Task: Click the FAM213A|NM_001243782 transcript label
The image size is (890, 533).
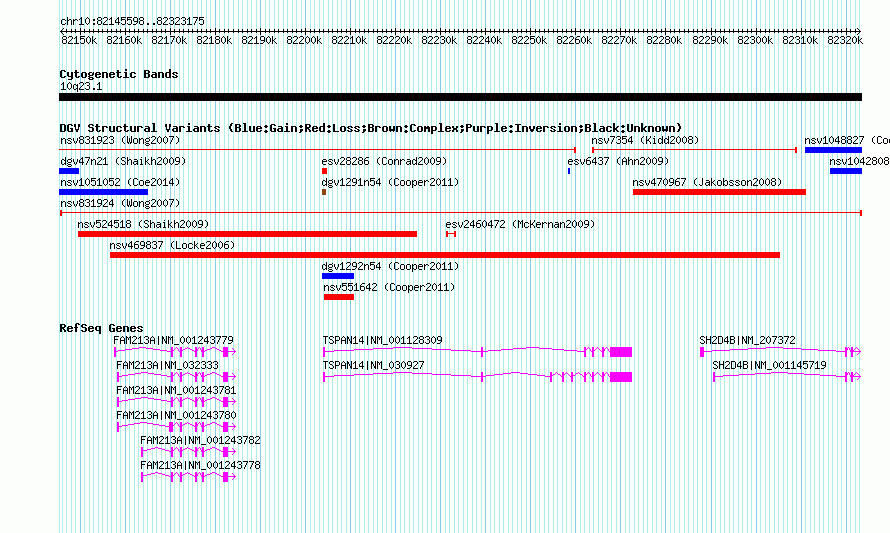Action: point(200,440)
